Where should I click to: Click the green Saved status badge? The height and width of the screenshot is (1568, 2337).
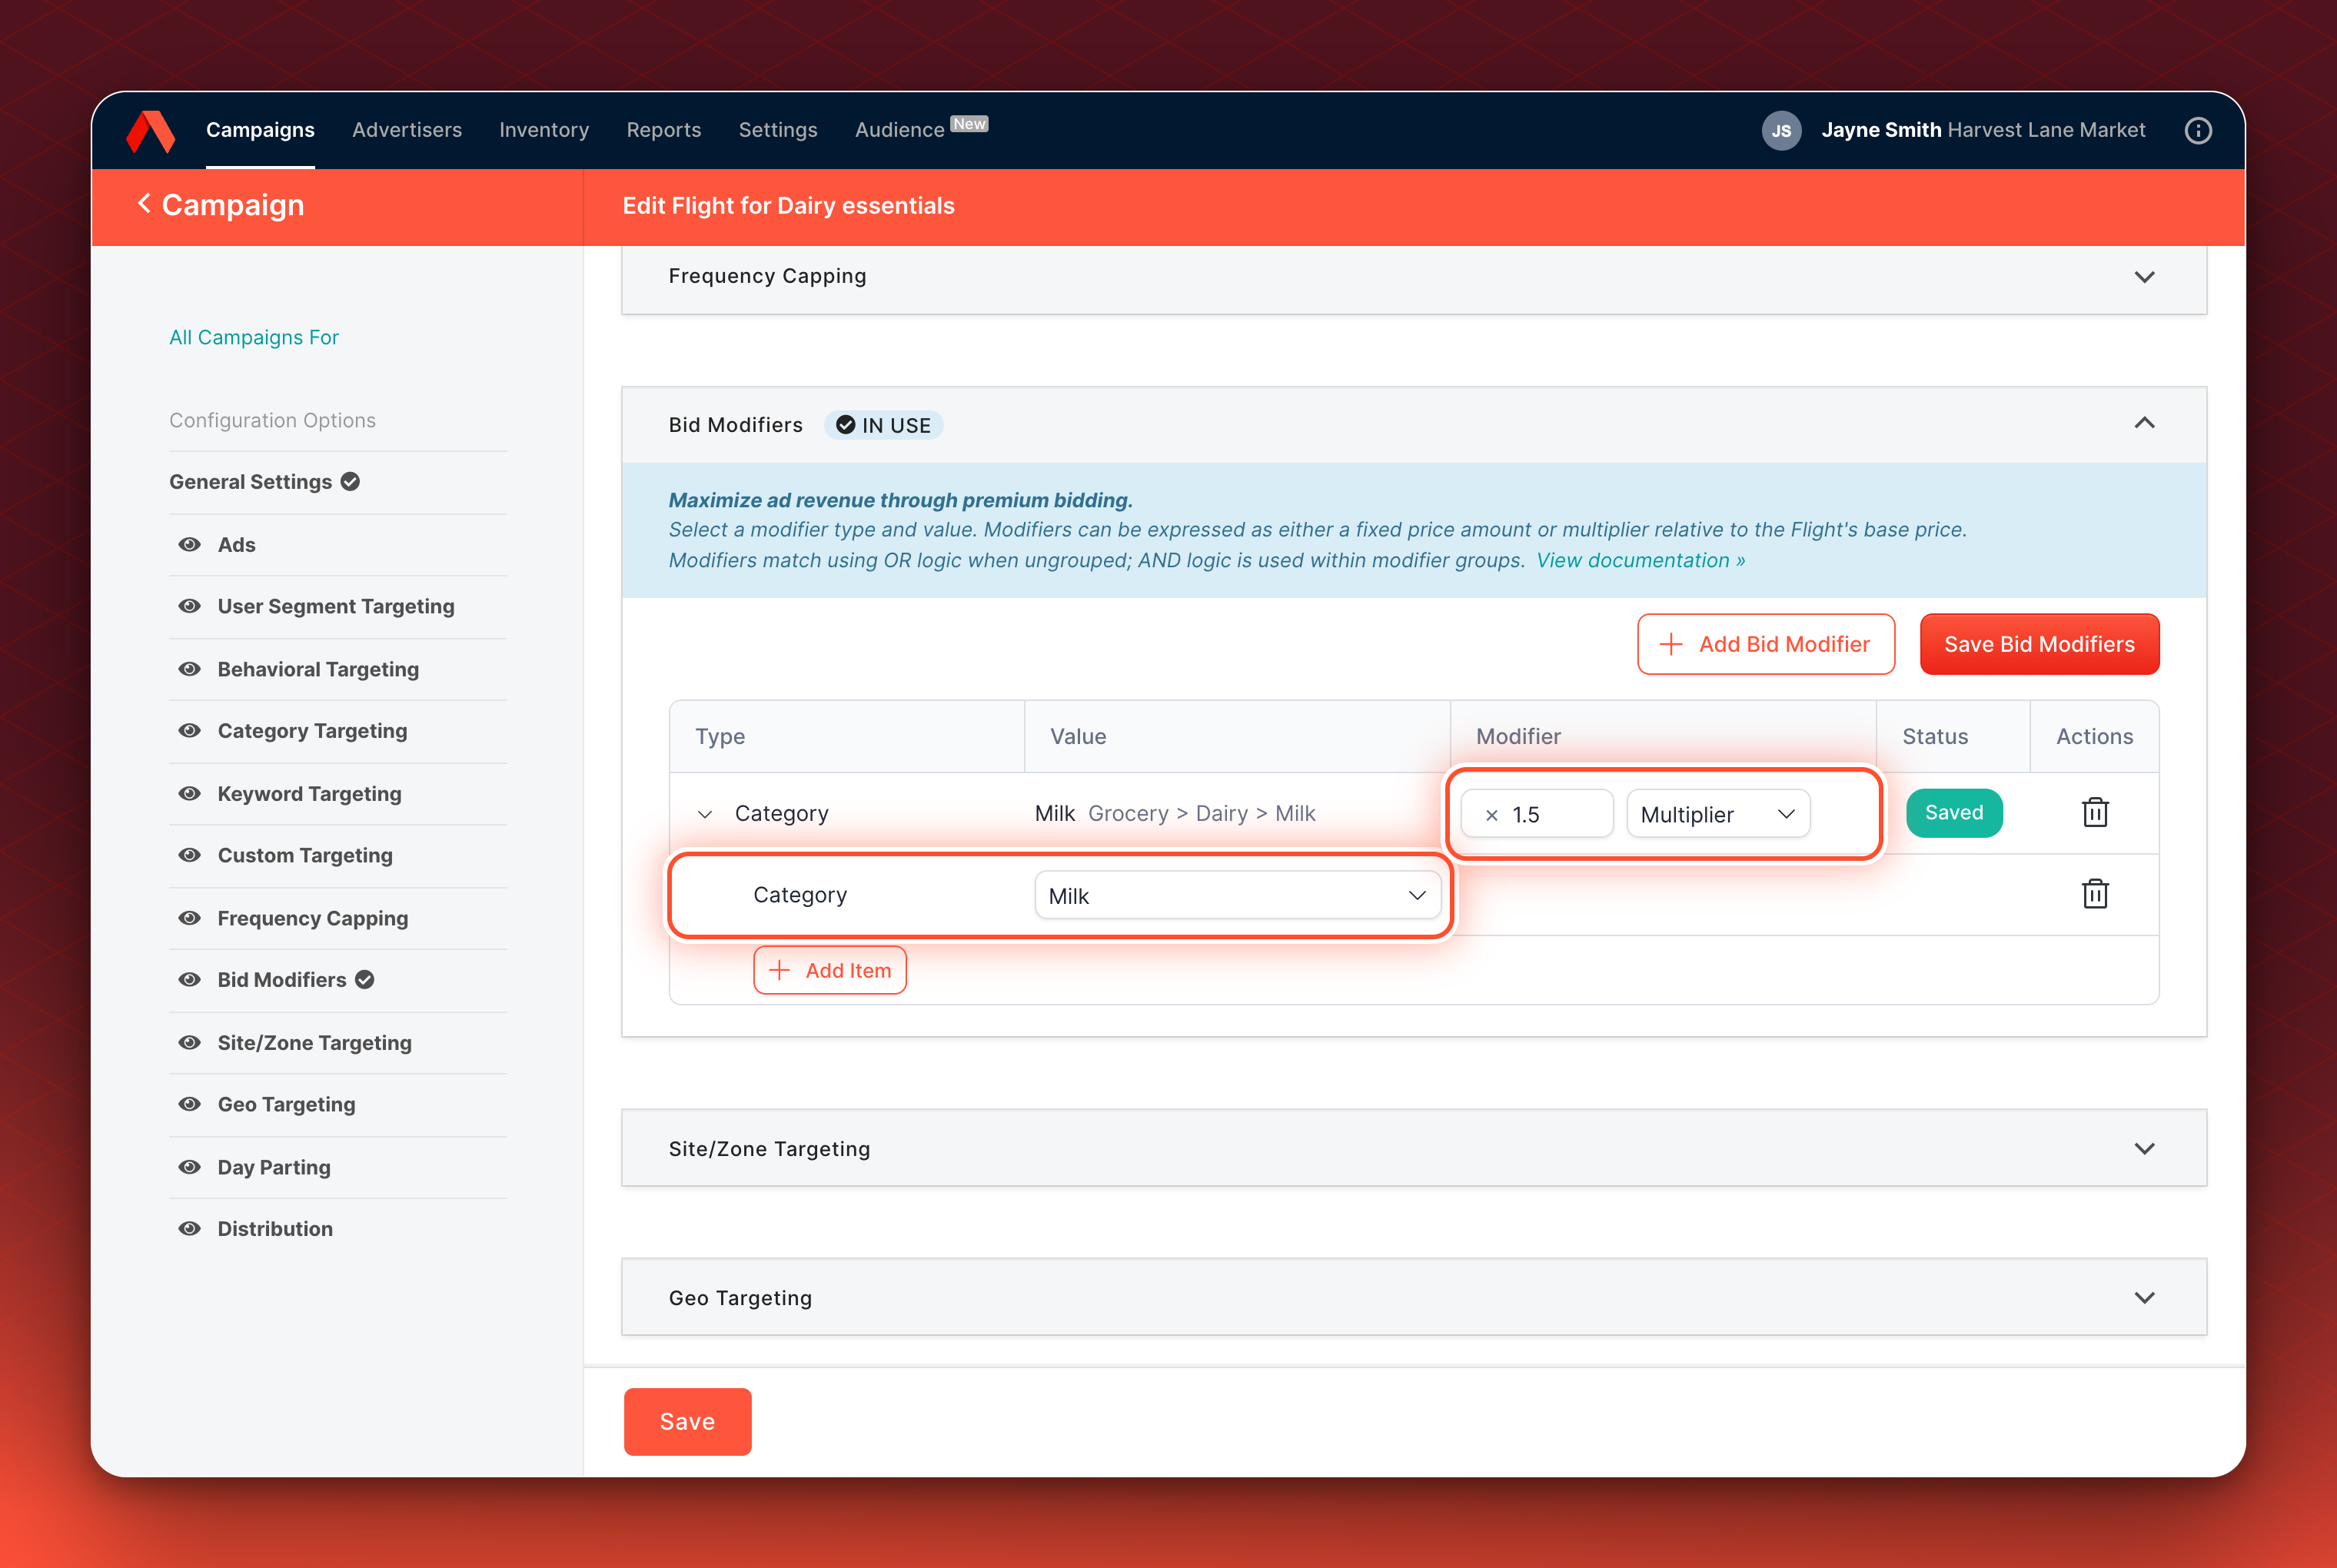click(1954, 812)
